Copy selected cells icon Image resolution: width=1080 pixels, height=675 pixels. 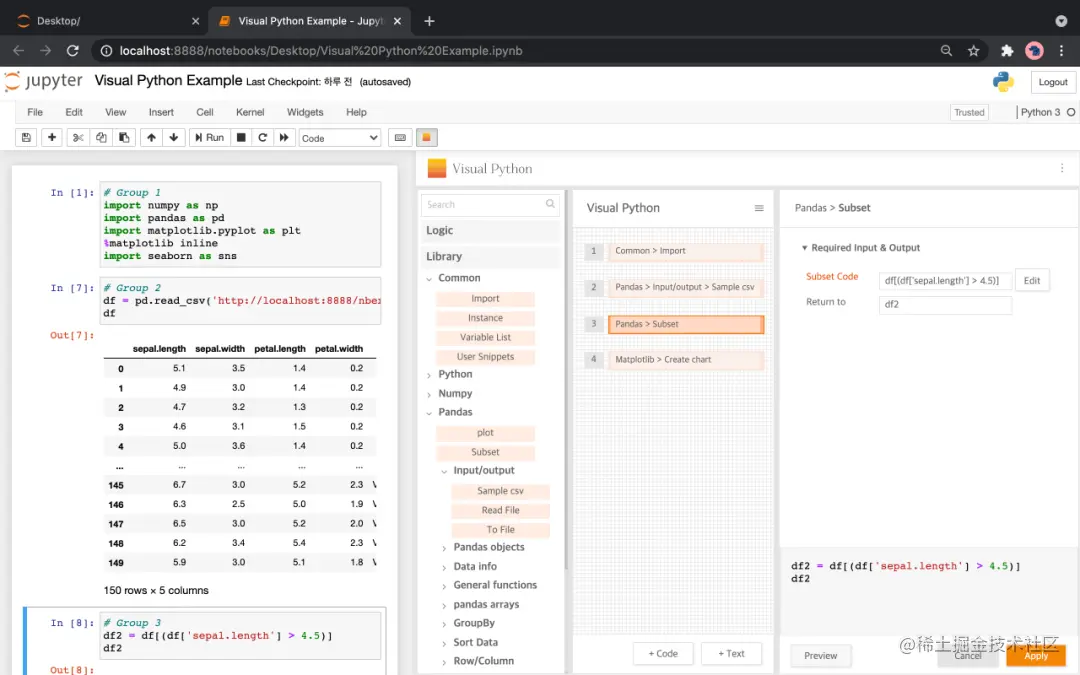click(101, 138)
